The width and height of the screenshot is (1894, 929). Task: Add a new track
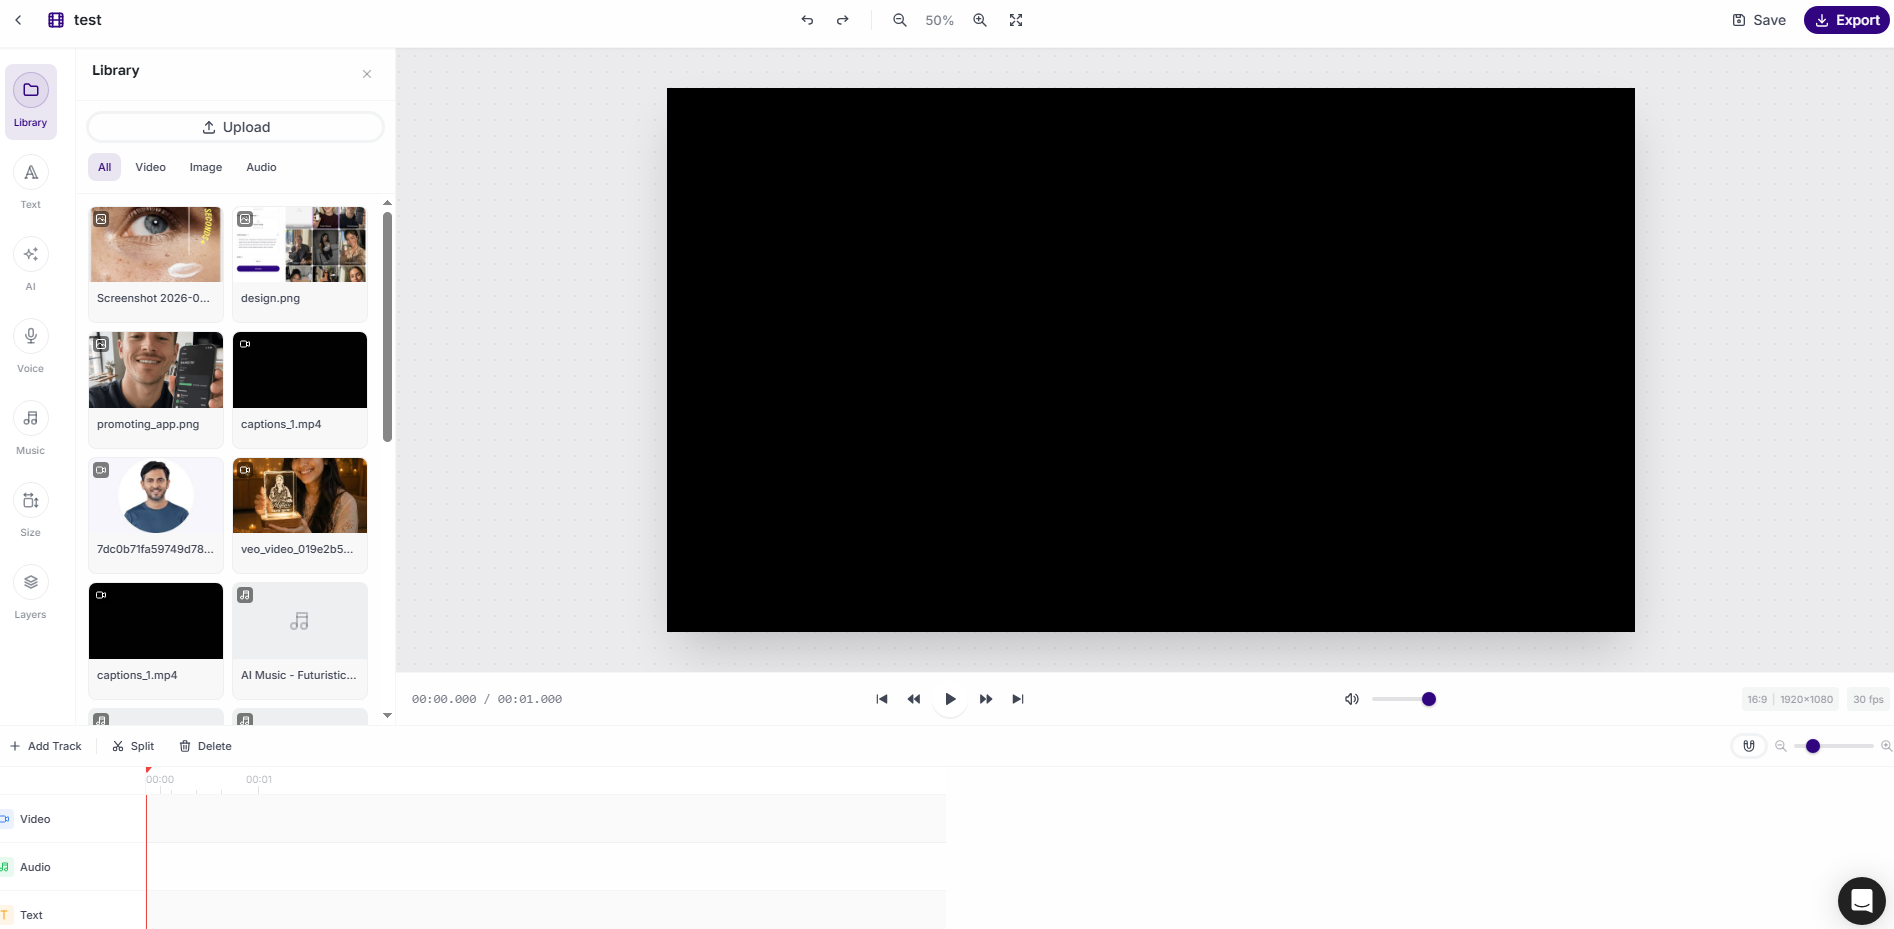46,746
